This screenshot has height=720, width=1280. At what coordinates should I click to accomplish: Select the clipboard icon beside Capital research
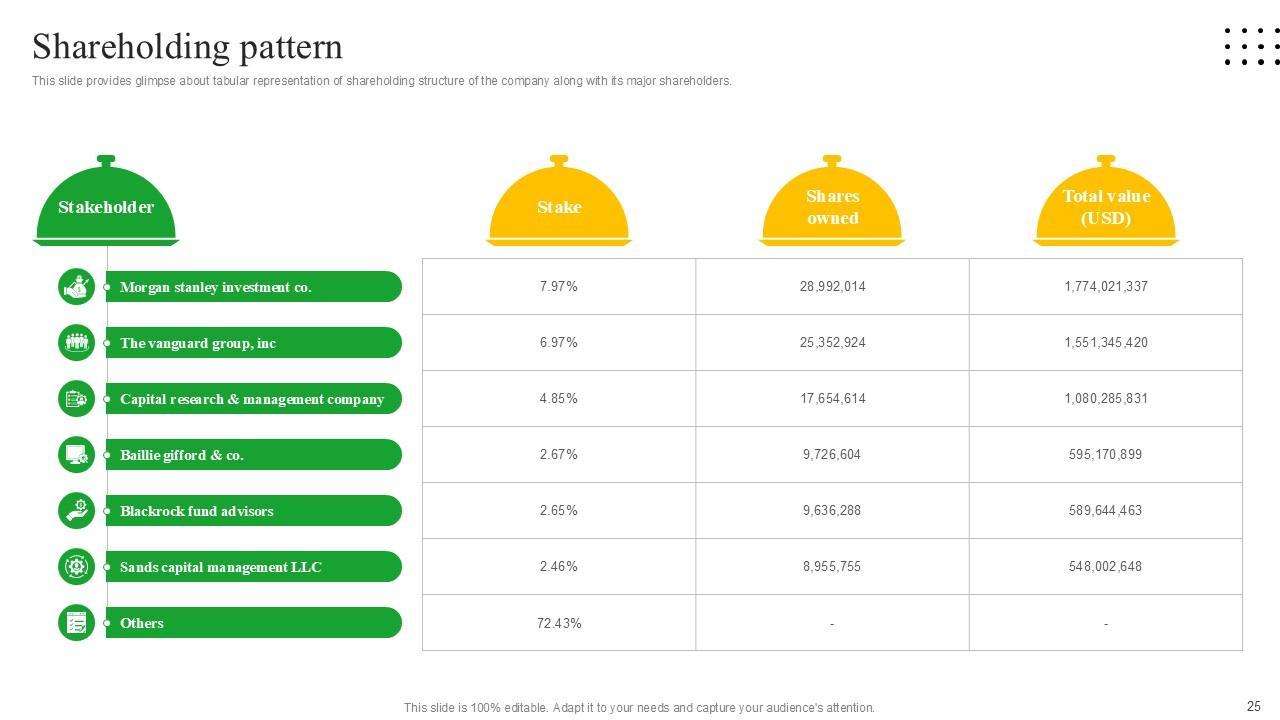(x=76, y=399)
